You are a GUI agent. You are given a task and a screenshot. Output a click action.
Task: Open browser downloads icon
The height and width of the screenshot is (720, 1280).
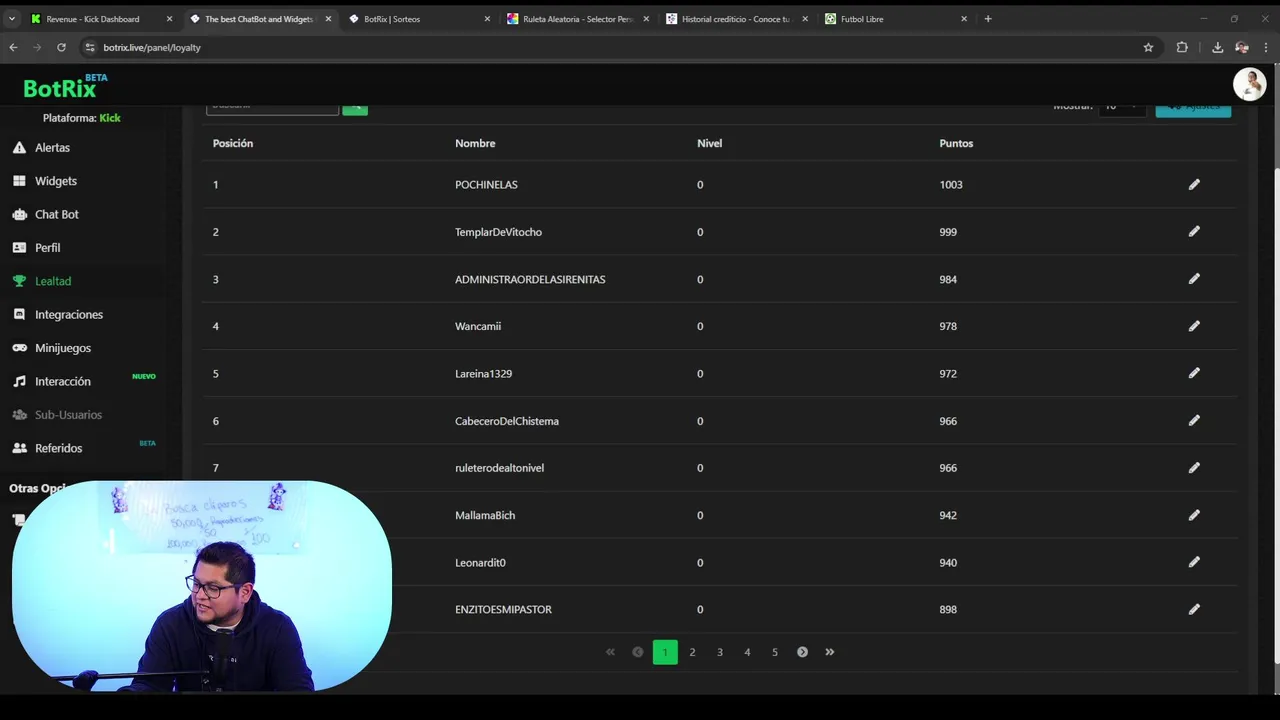[1217, 47]
